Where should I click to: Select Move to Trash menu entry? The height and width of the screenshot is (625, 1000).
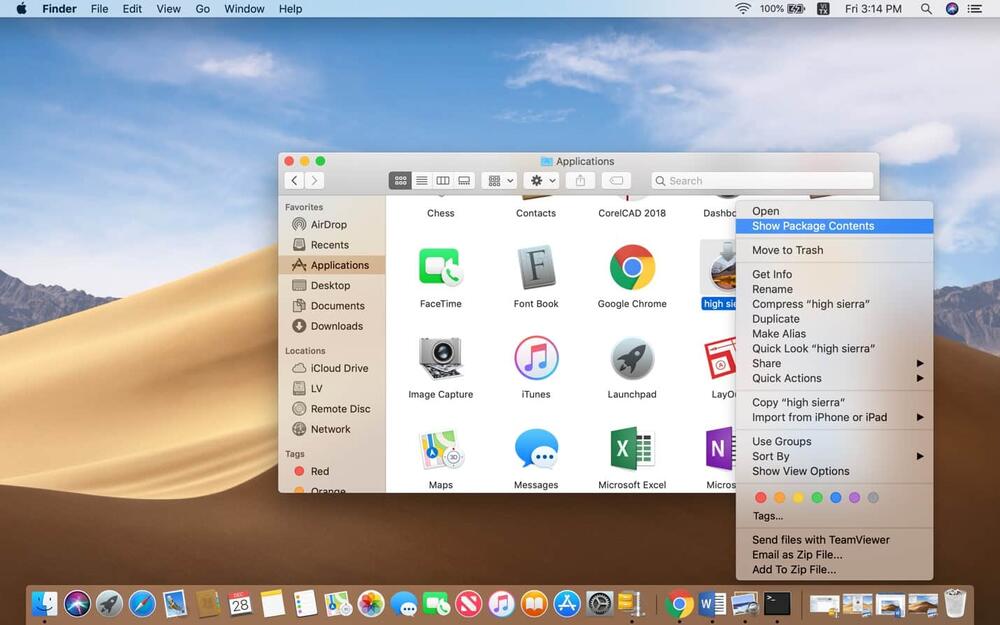point(788,250)
